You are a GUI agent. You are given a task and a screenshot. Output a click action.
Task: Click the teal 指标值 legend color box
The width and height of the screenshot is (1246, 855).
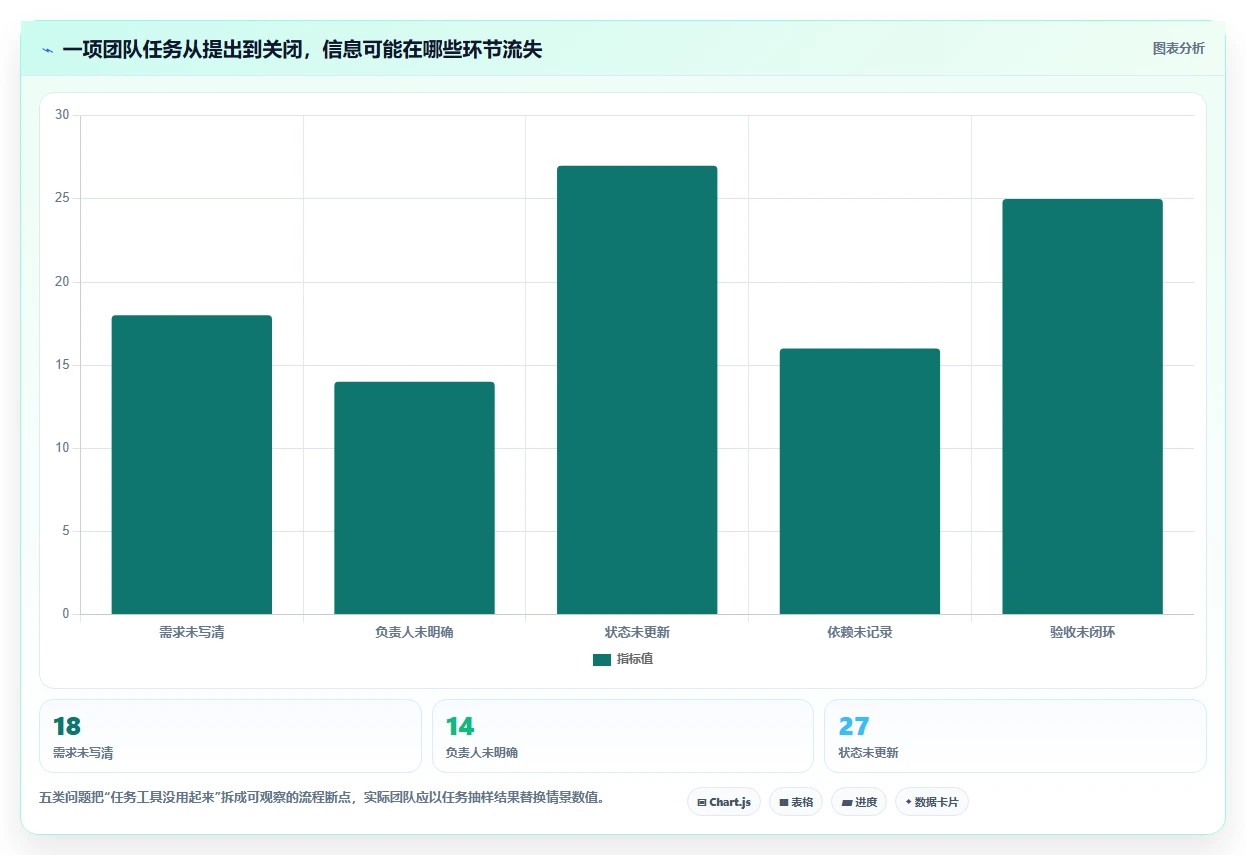(x=601, y=659)
